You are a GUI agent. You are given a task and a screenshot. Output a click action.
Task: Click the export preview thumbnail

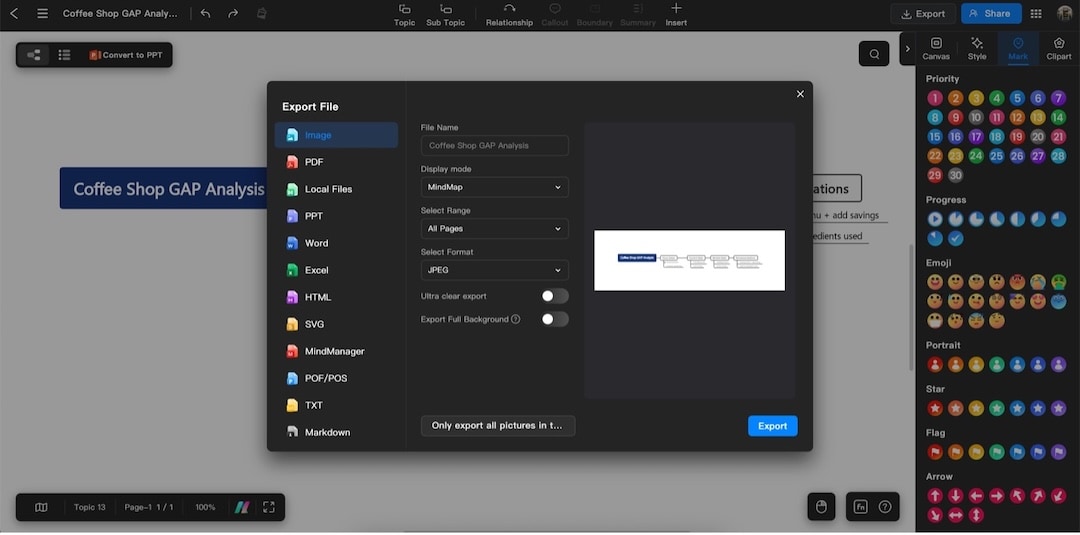689,260
